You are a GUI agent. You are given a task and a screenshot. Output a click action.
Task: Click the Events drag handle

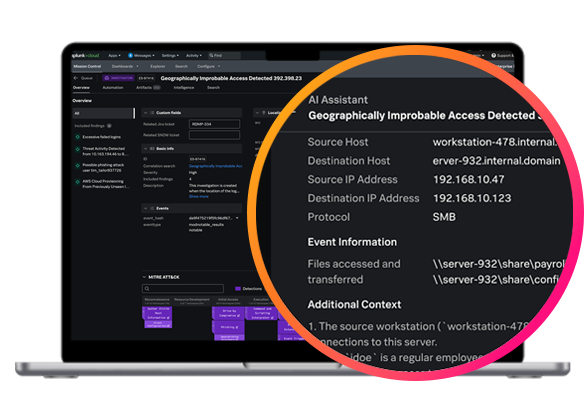tap(152, 208)
